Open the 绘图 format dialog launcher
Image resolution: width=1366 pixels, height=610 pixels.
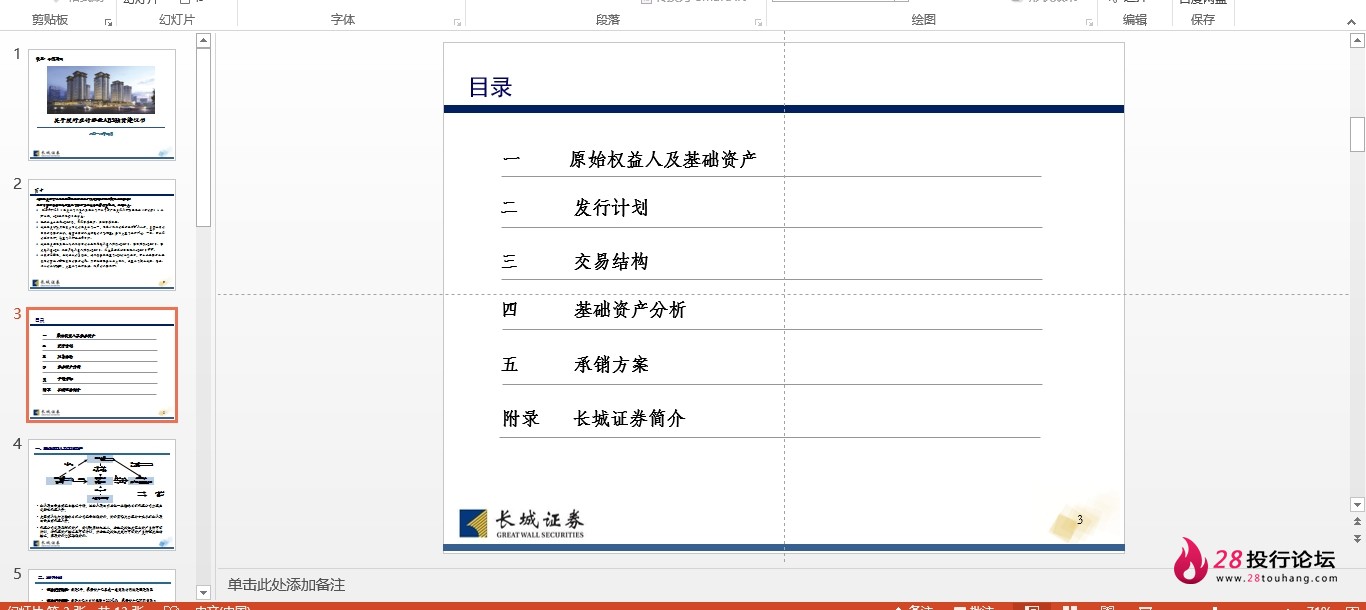click(1089, 22)
